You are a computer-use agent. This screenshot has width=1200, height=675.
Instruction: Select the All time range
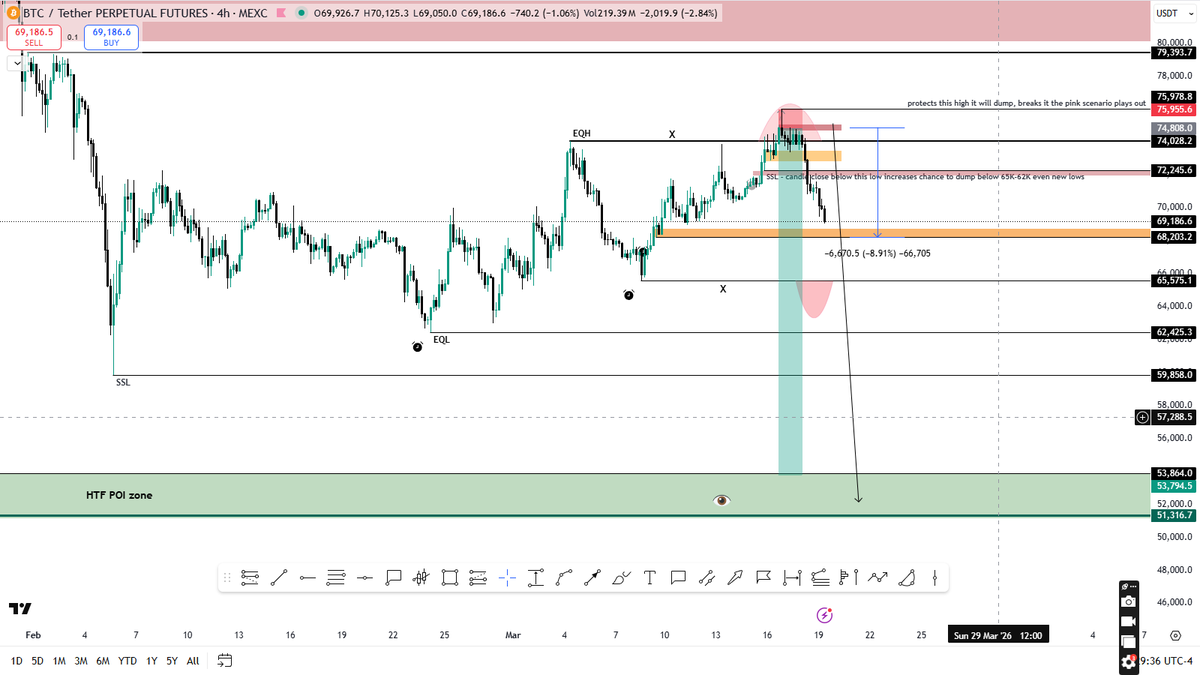pos(193,661)
